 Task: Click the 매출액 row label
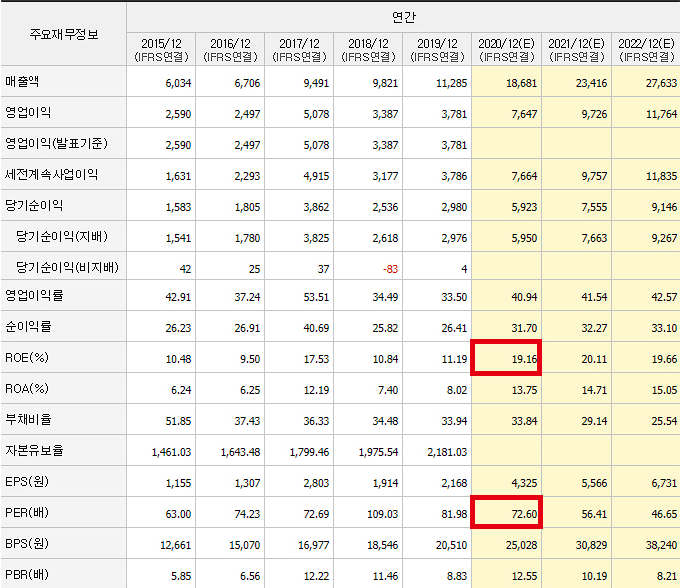click(x=22, y=82)
